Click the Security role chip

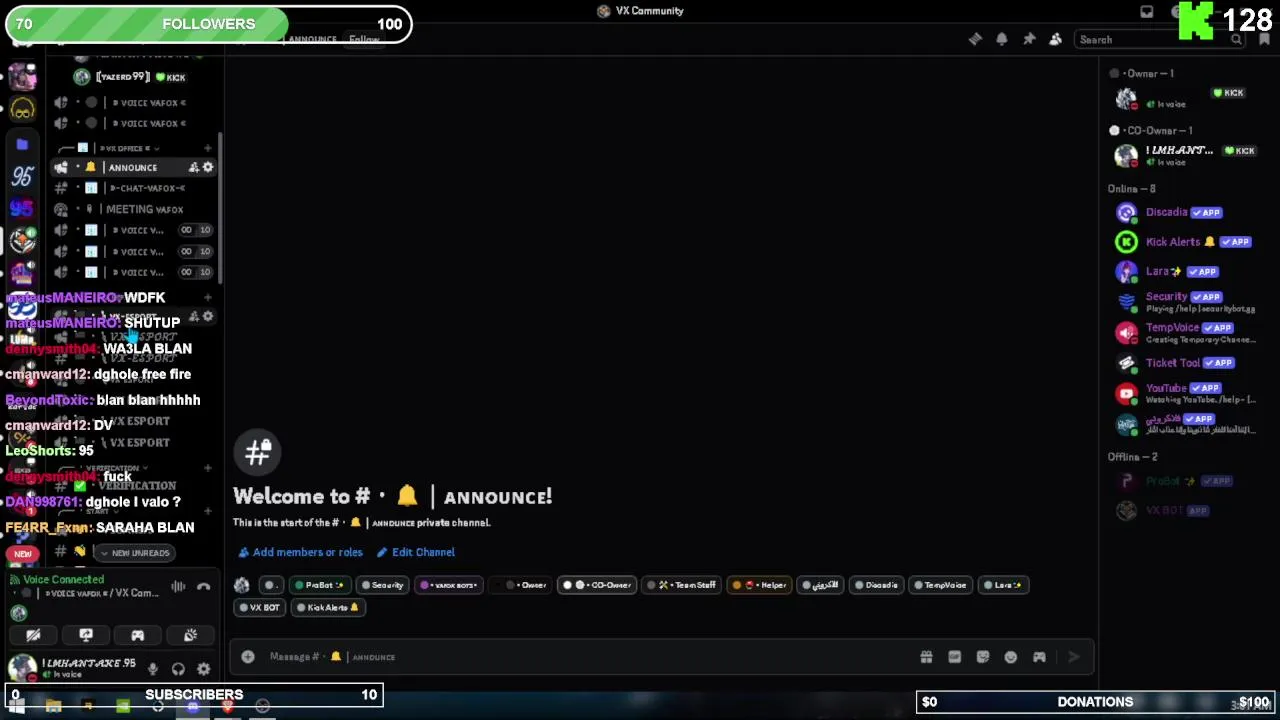[382, 585]
